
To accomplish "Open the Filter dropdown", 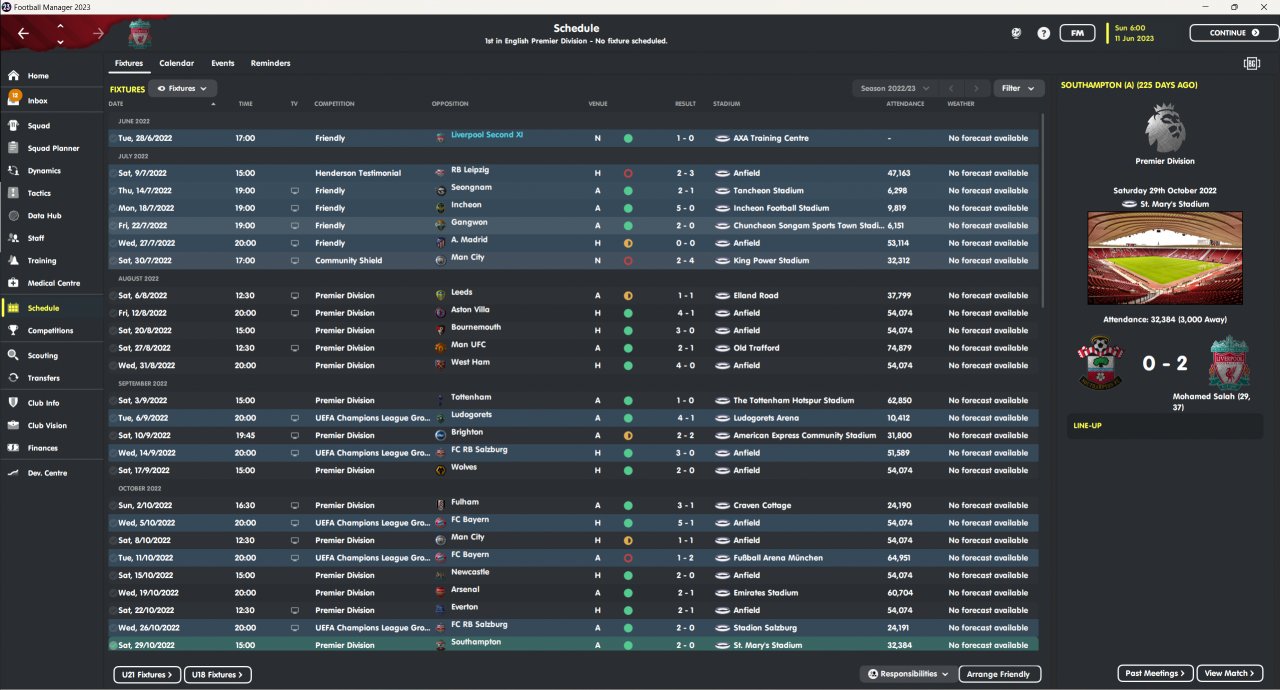I will tap(1019, 88).
